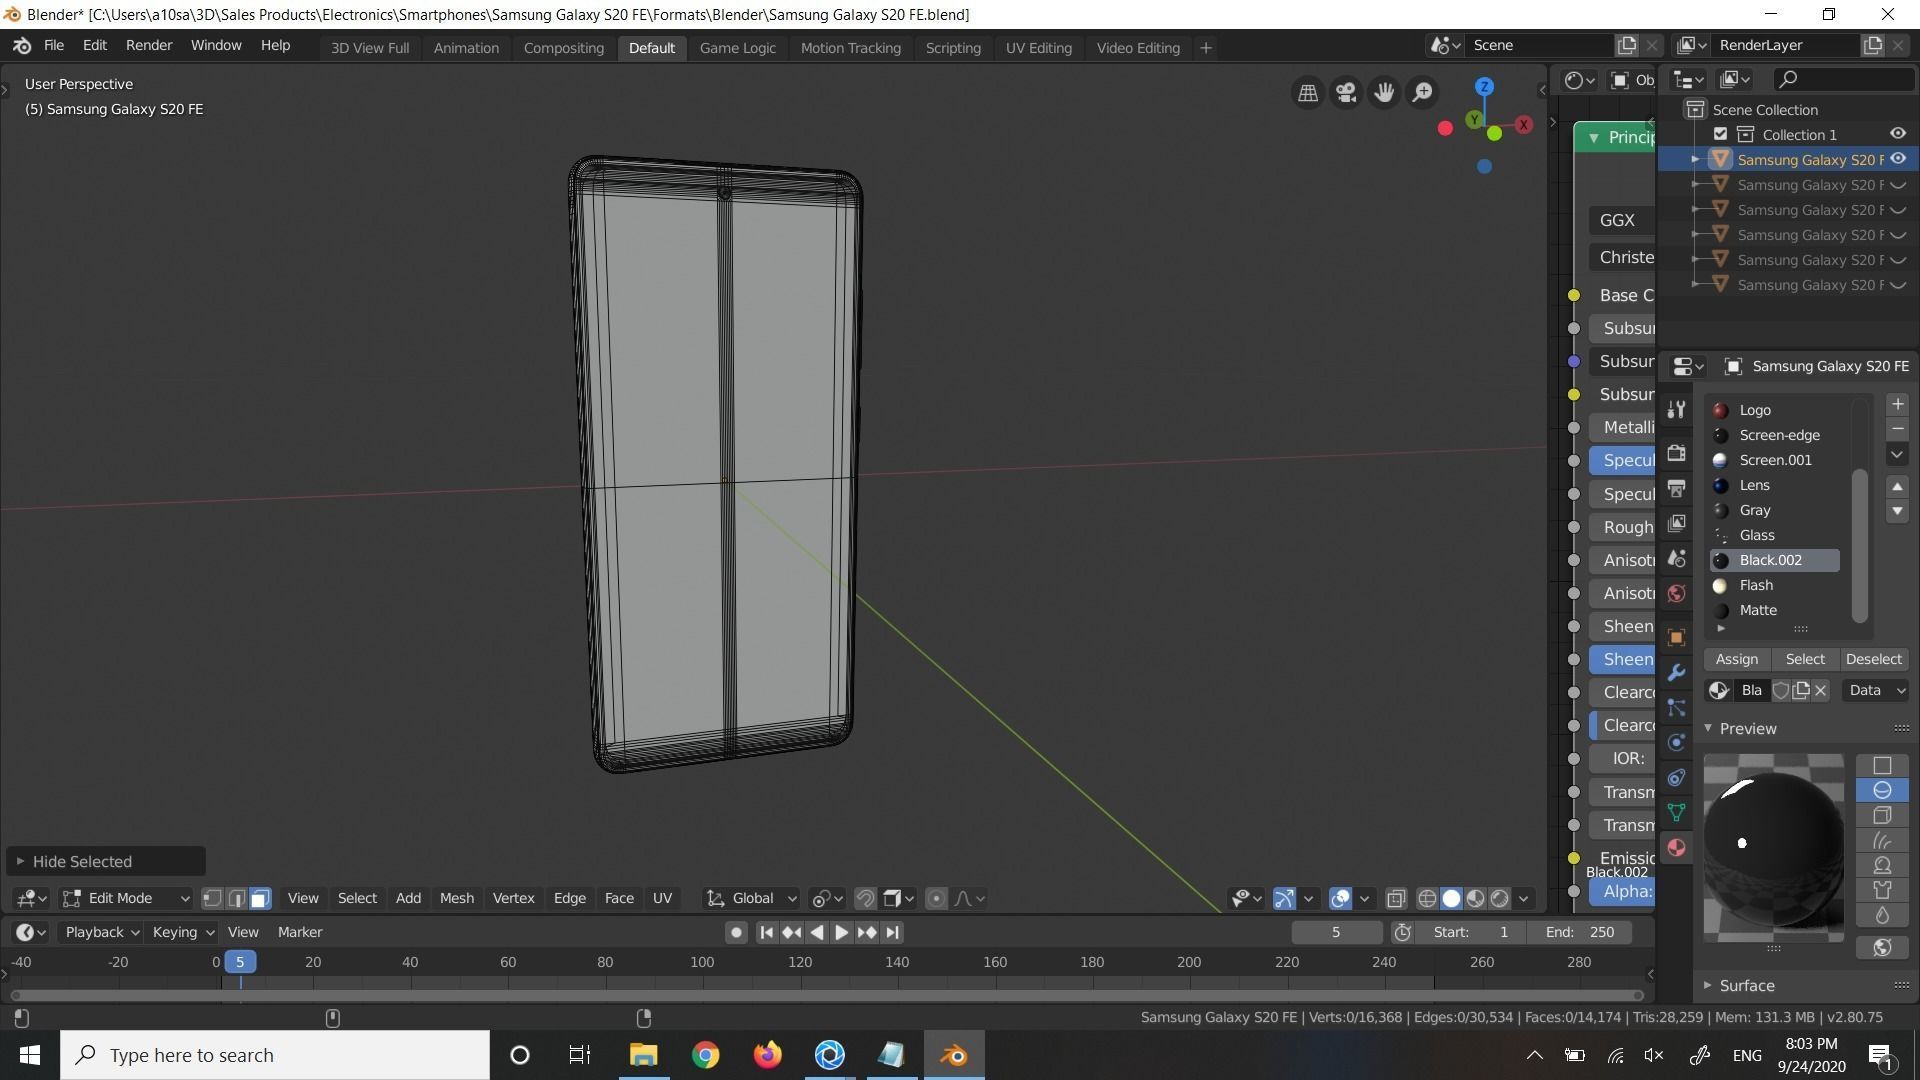Open the Tool properties tab

pyautogui.click(x=1677, y=410)
